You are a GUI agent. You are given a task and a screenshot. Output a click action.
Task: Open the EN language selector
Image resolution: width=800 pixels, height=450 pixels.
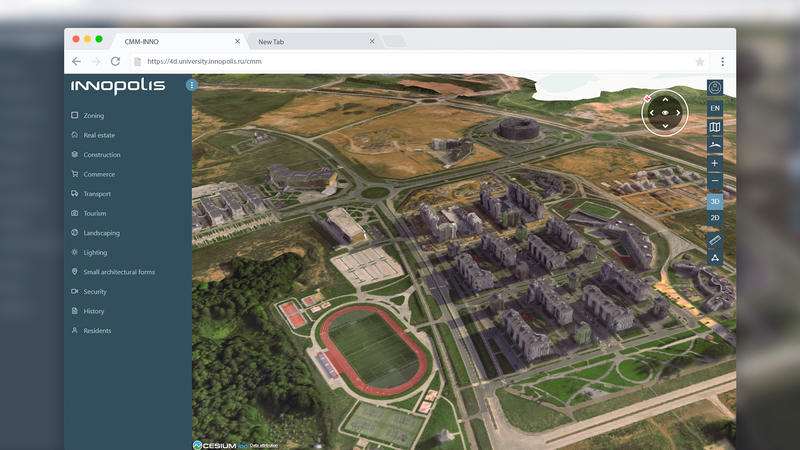click(x=715, y=108)
